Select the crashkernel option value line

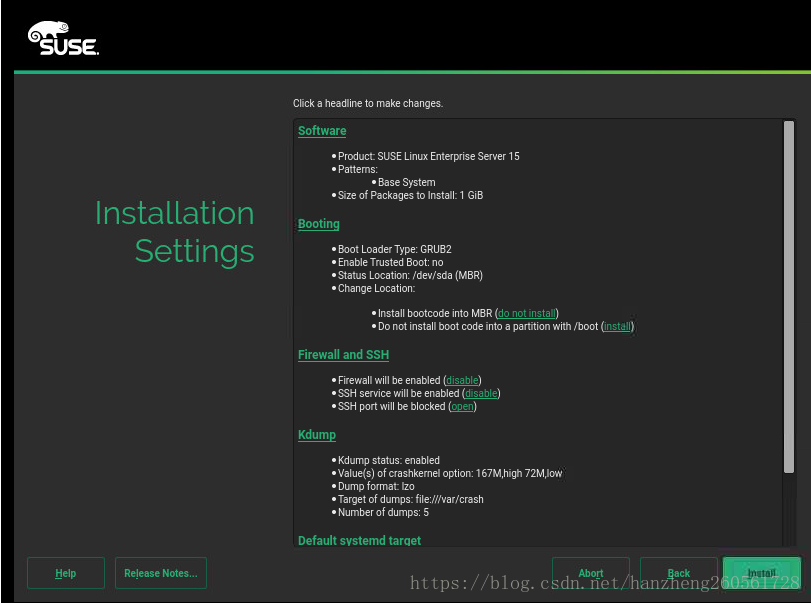[x=450, y=473]
